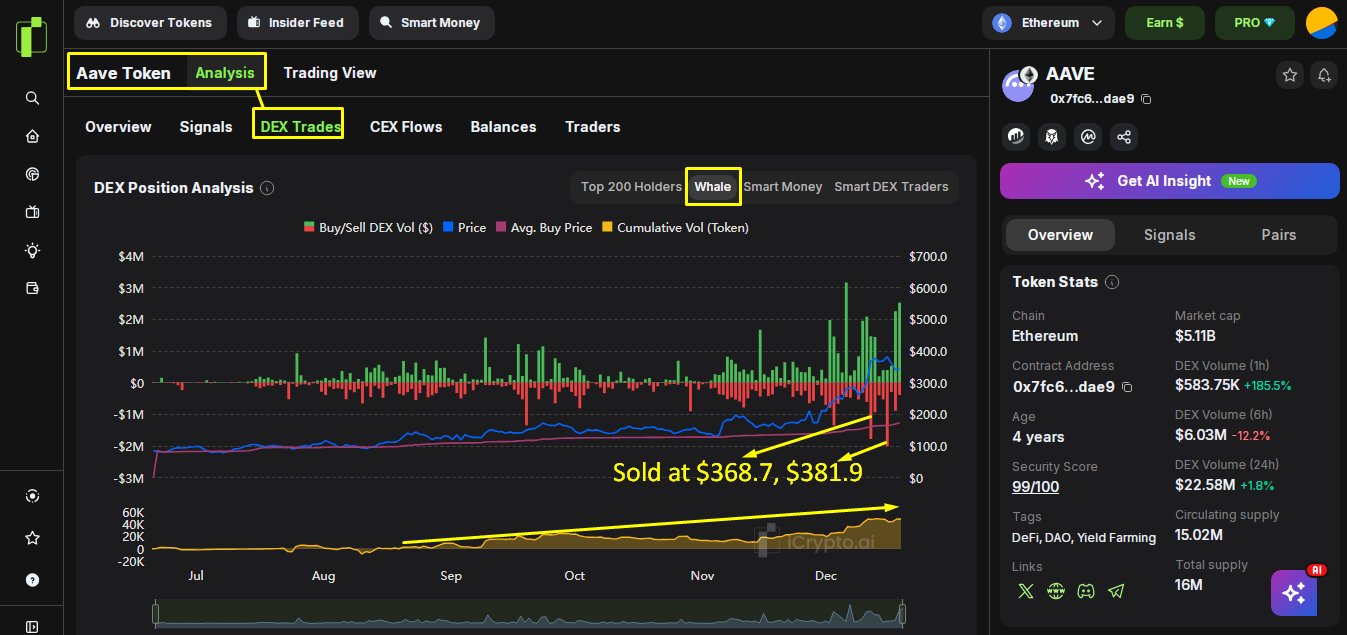
Task: Click the Earn $ button
Action: point(1165,22)
